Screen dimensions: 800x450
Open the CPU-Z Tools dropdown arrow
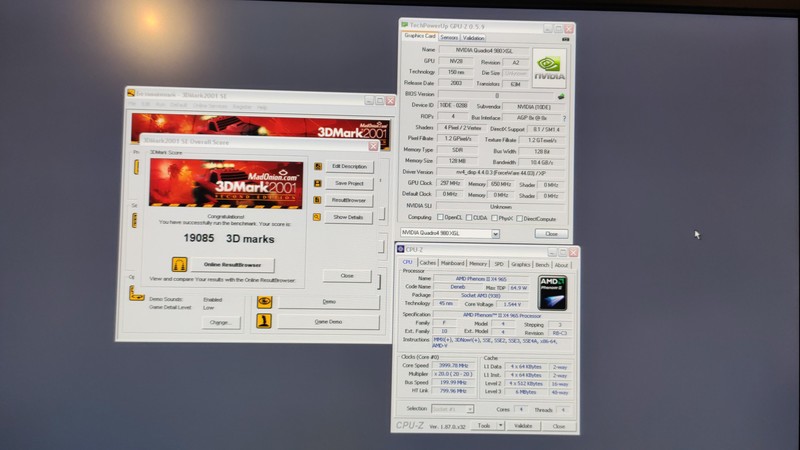(x=501, y=426)
